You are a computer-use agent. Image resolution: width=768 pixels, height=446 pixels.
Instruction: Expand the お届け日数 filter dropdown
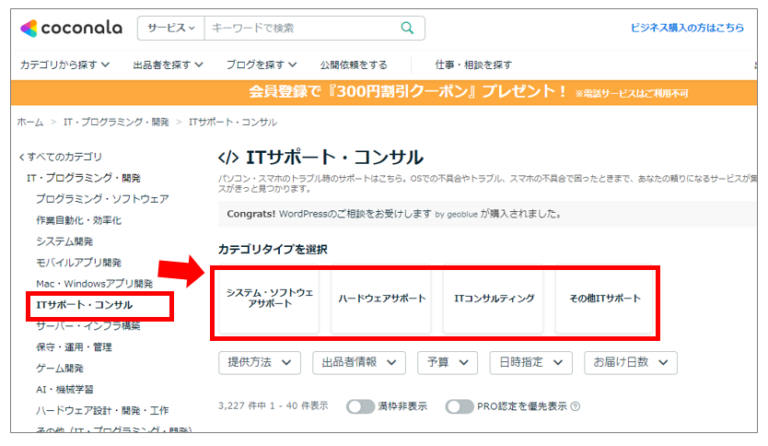tap(630, 363)
